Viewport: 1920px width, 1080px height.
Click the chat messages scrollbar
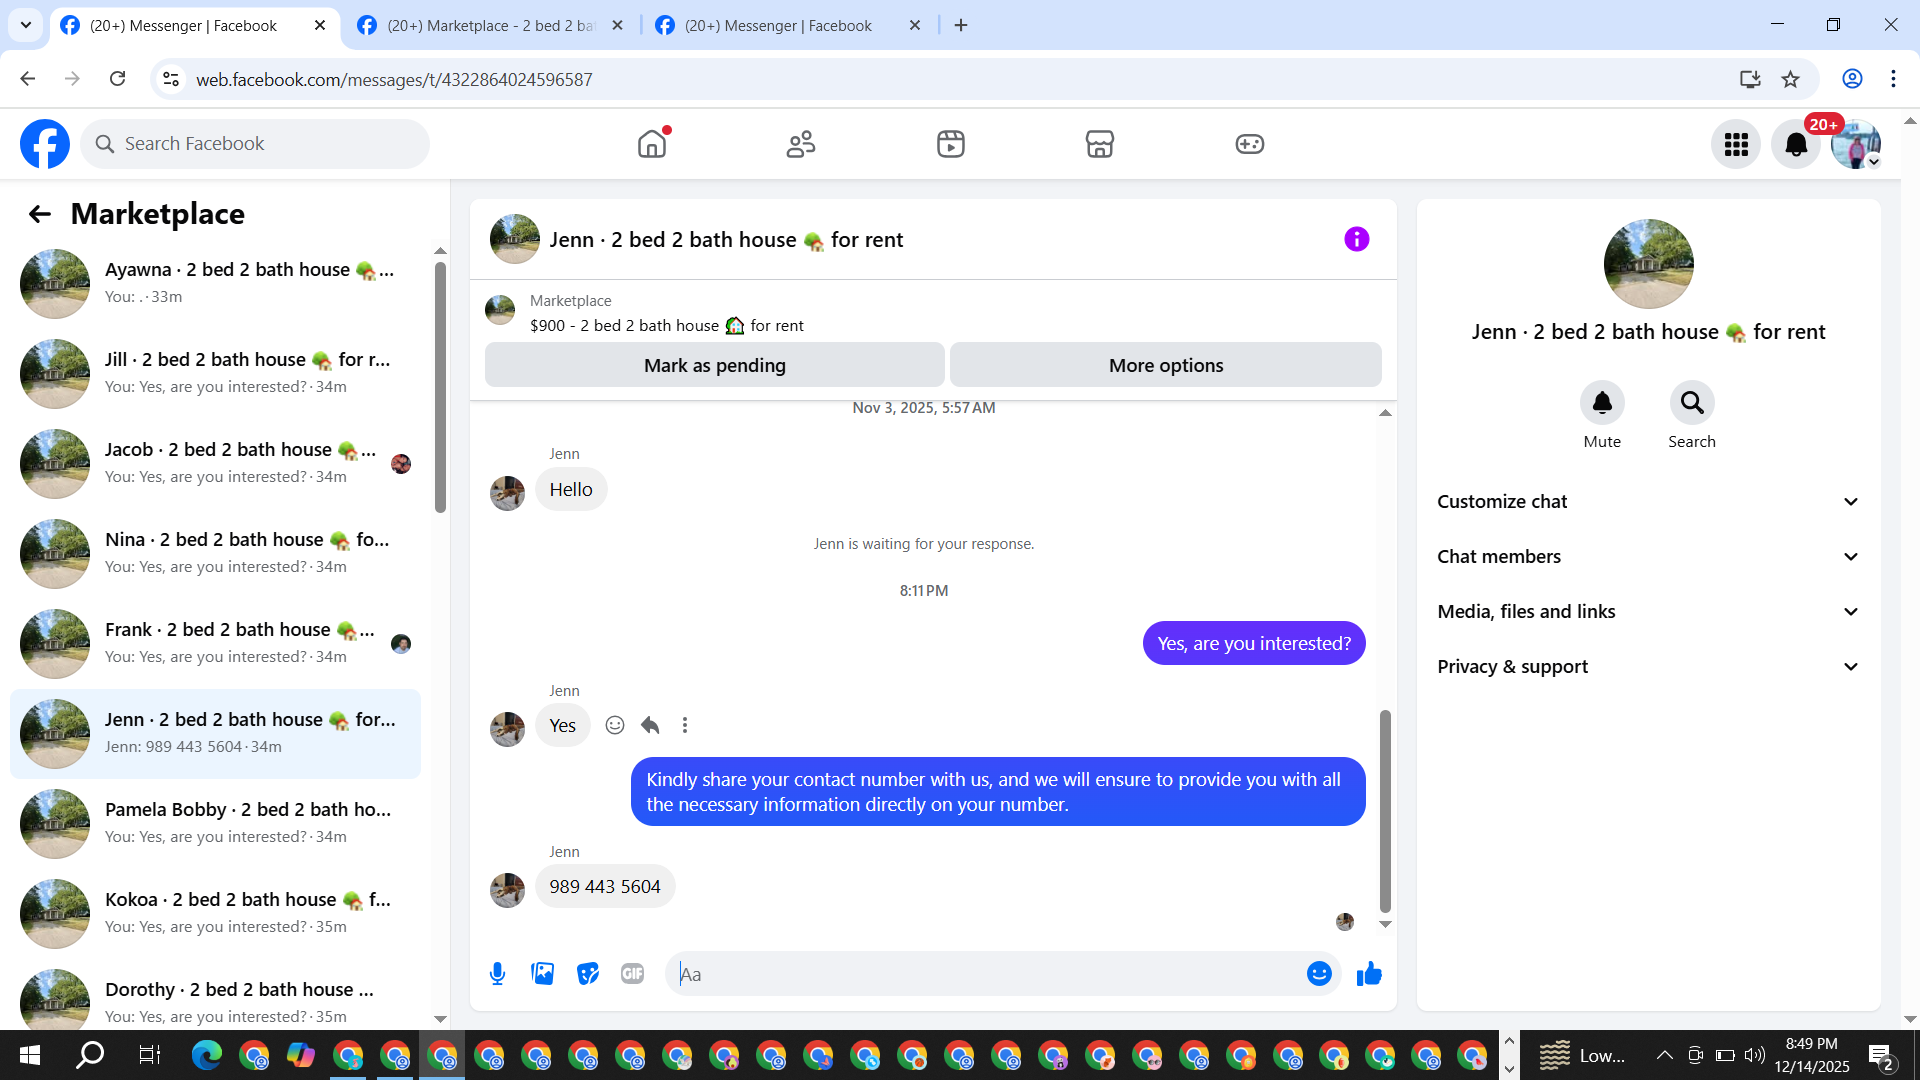pyautogui.click(x=1385, y=810)
